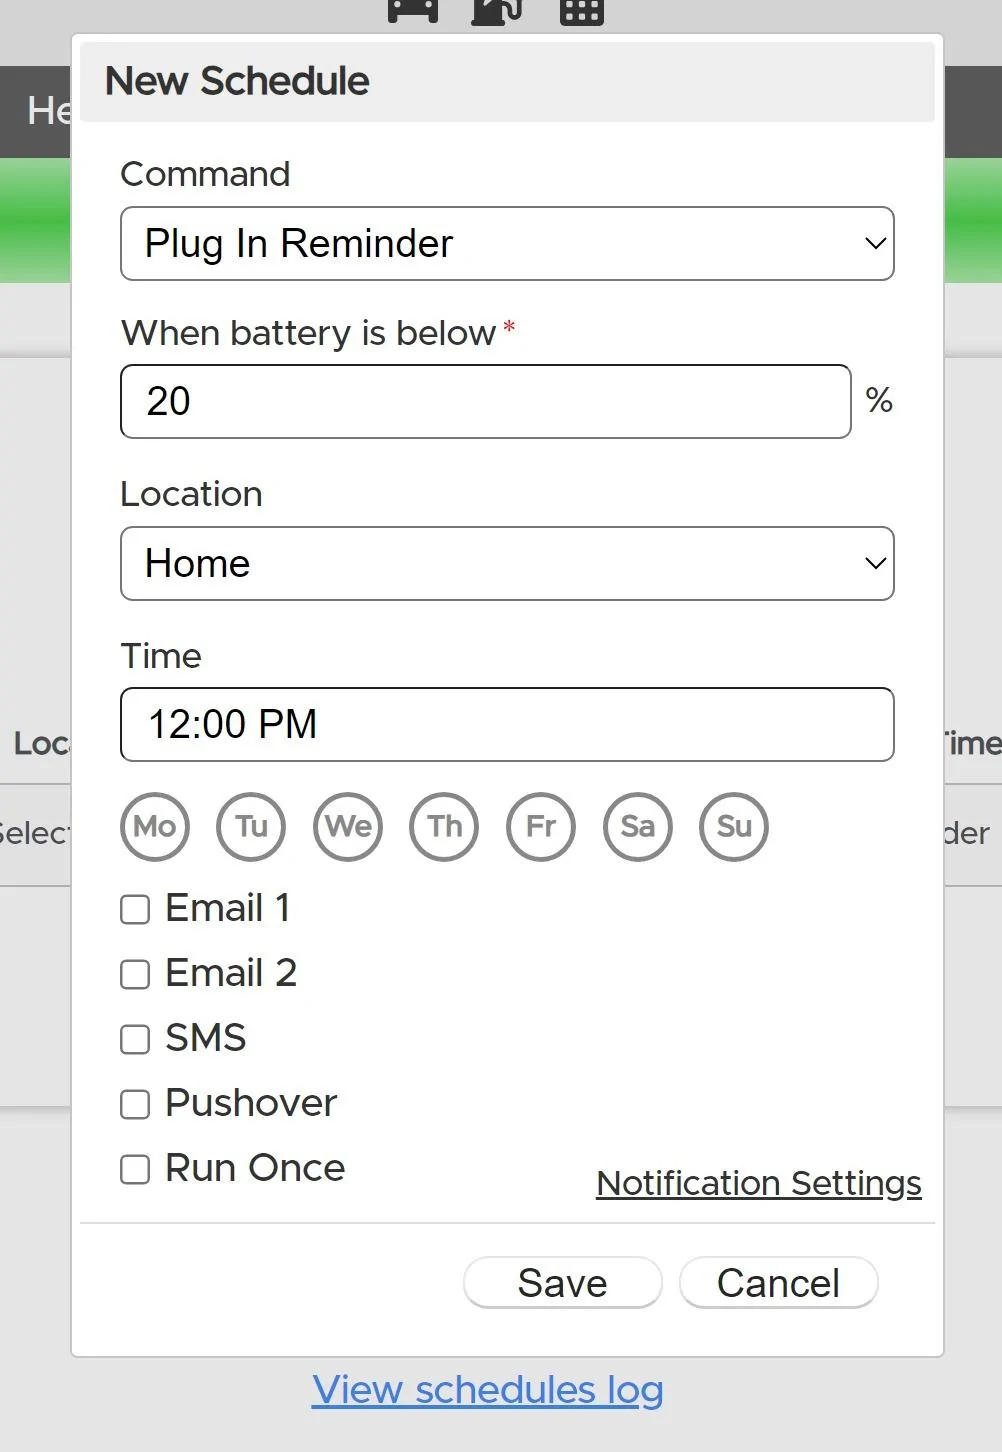1002x1452 pixels.
Task: Open the View schedules log link
Action: coord(488,1390)
